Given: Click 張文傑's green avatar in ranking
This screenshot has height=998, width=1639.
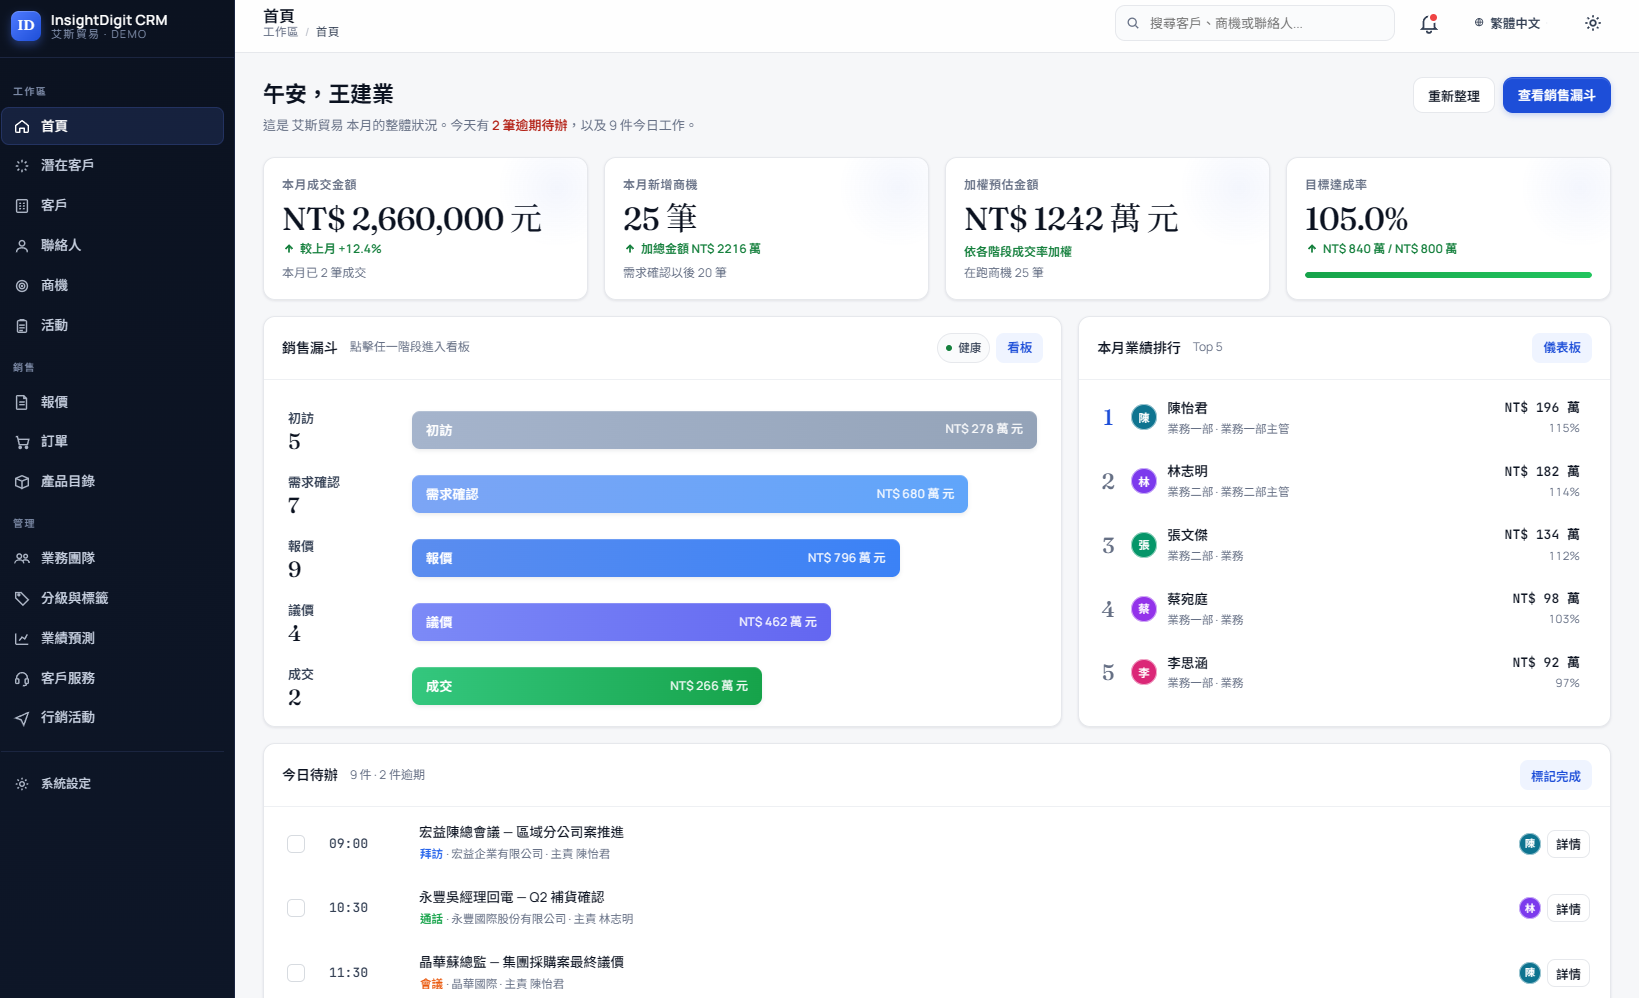Looking at the screenshot, I should pos(1144,545).
